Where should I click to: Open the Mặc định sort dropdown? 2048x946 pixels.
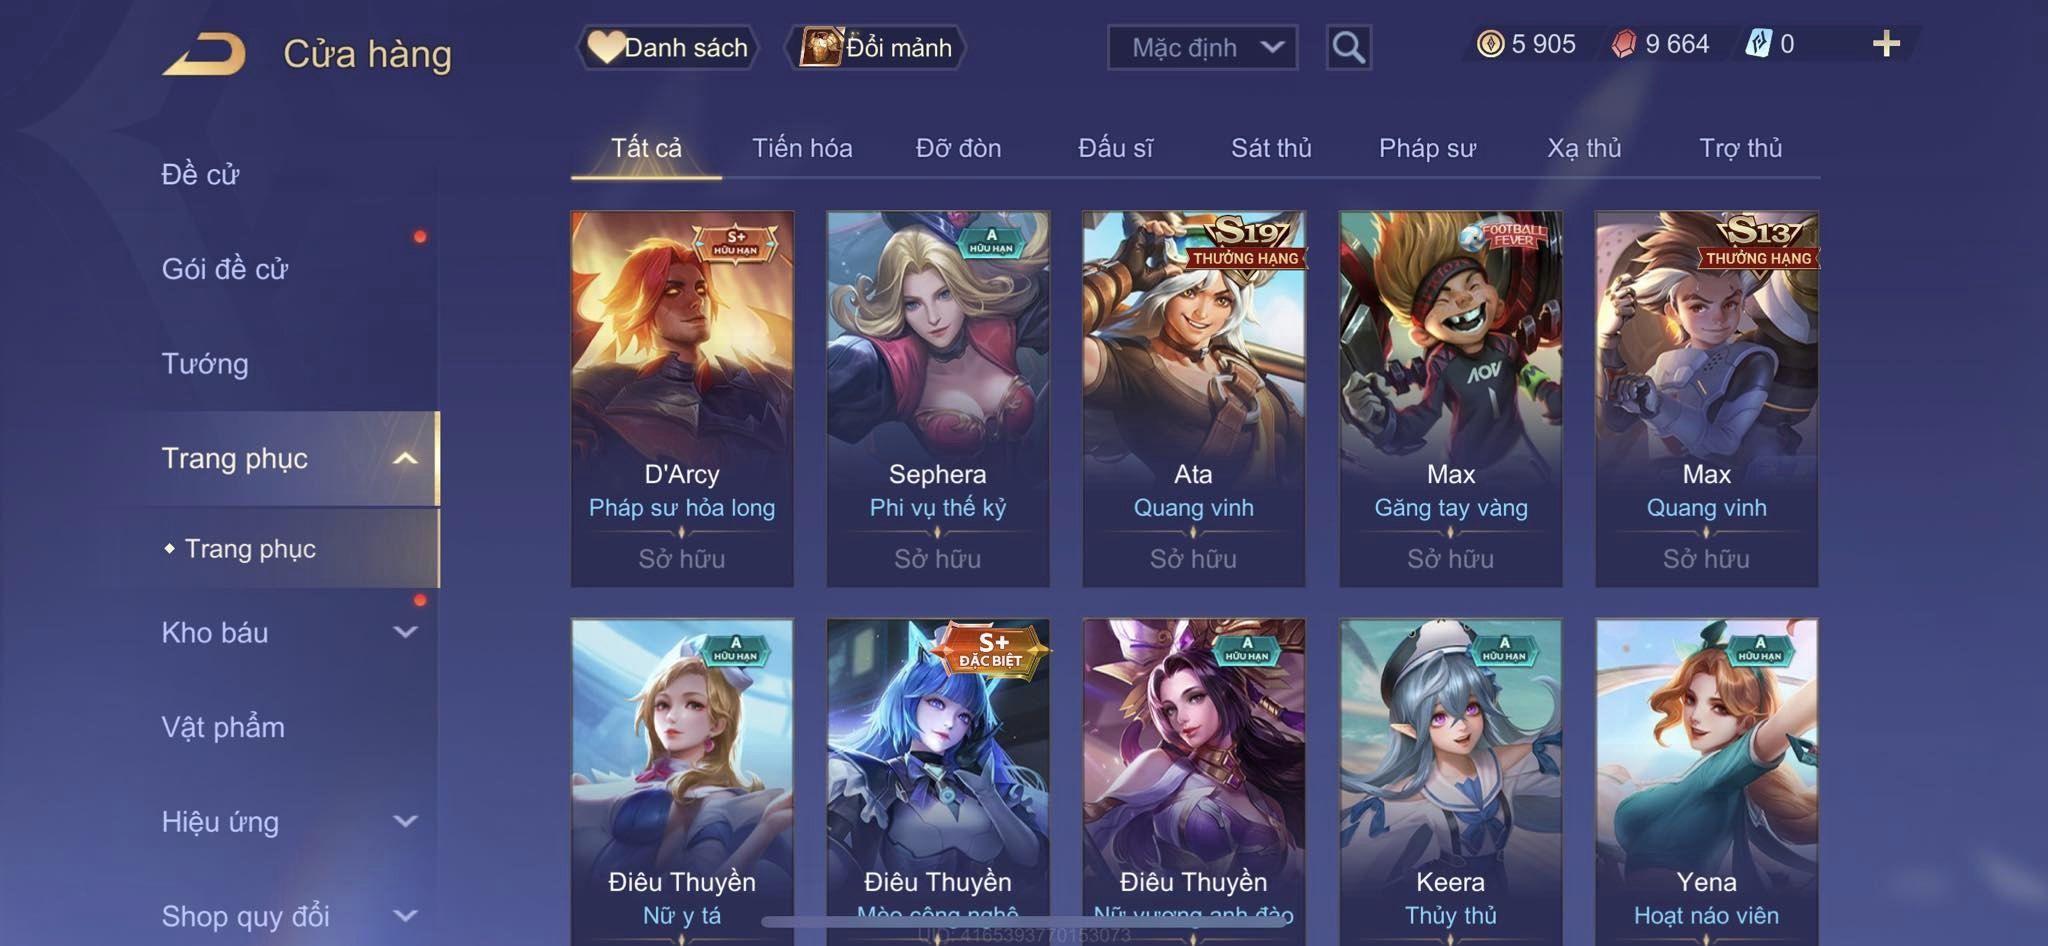click(1202, 47)
